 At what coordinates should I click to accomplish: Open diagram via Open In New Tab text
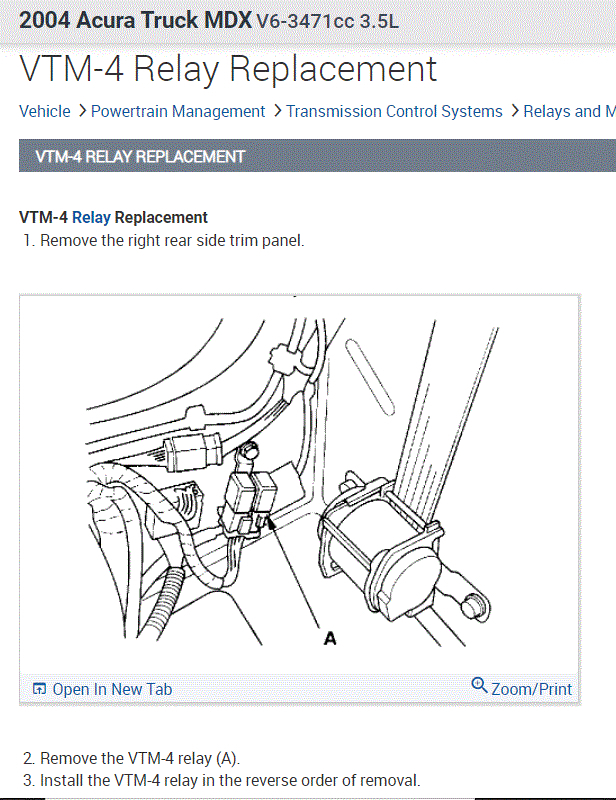(112, 689)
